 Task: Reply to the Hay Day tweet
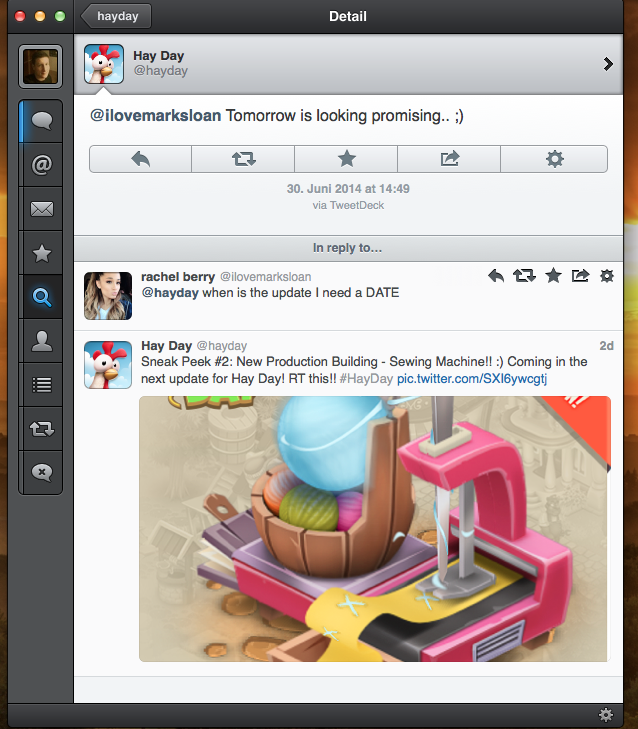point(140,159)
